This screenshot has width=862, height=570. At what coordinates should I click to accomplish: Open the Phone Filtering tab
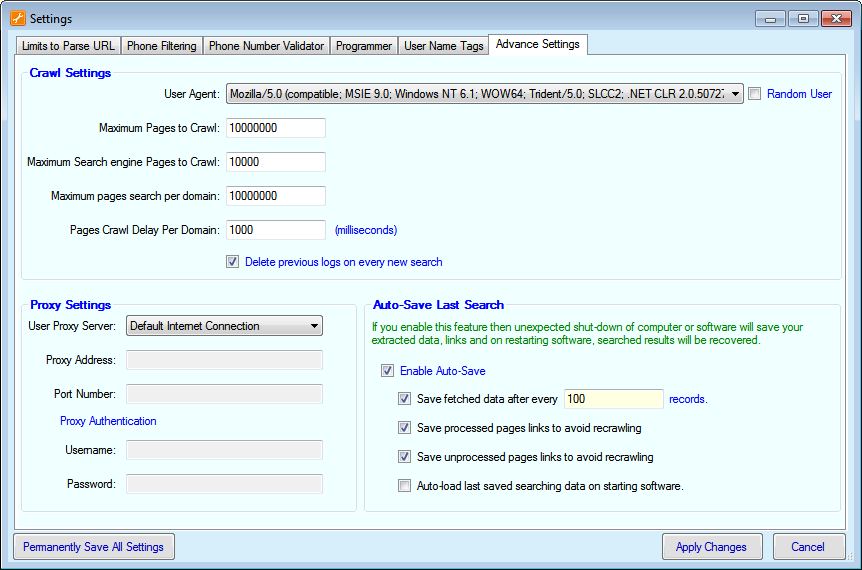point(162,46)
